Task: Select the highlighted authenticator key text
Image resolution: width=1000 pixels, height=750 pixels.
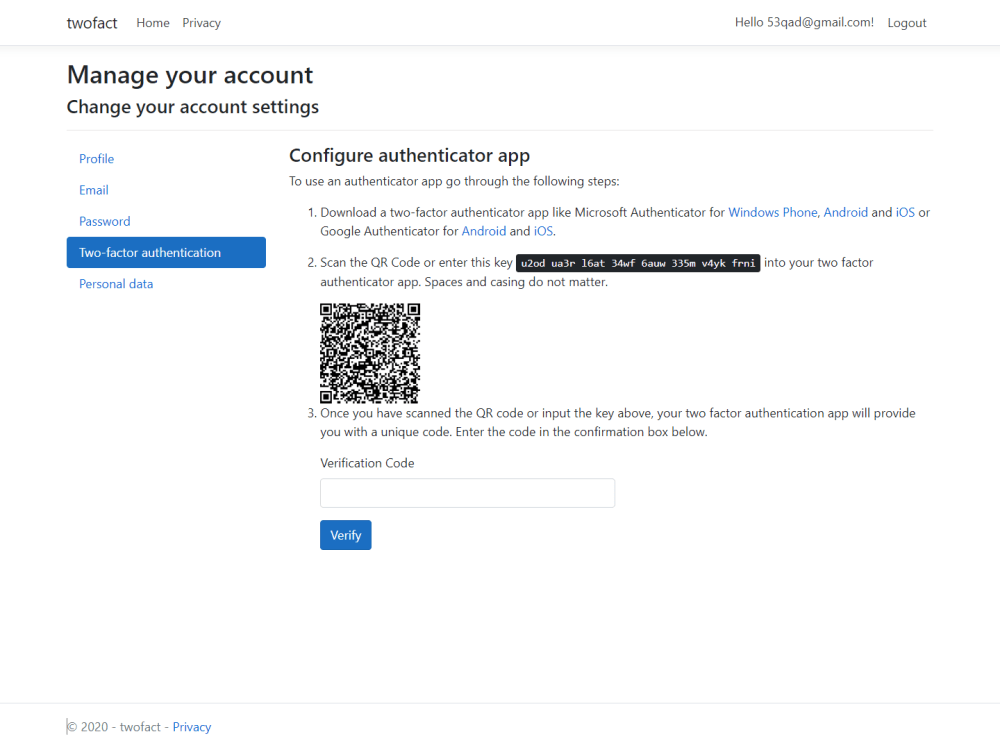Action: tap(637, 262)
